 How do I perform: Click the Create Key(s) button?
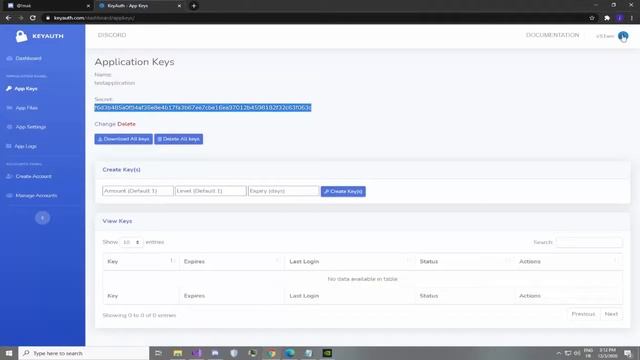point(343,191)
